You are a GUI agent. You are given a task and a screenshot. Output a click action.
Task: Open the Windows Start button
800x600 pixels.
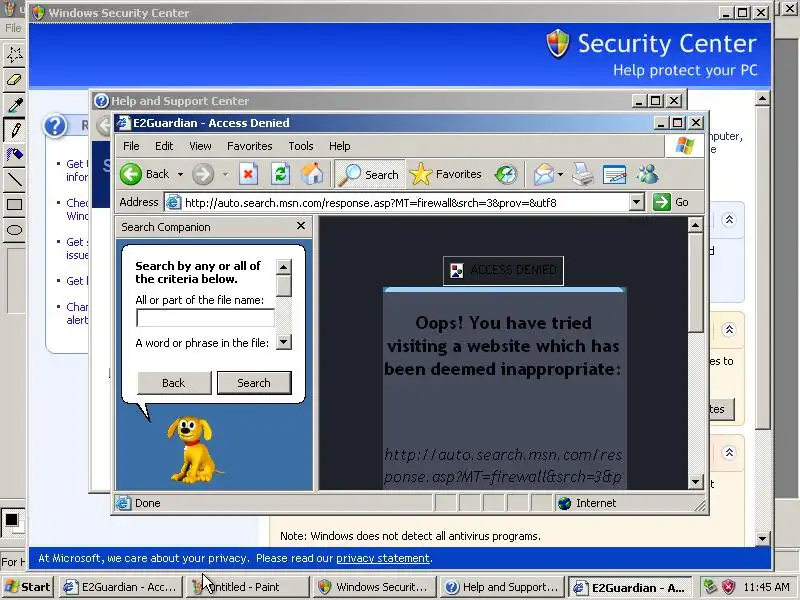coord(28,587)
